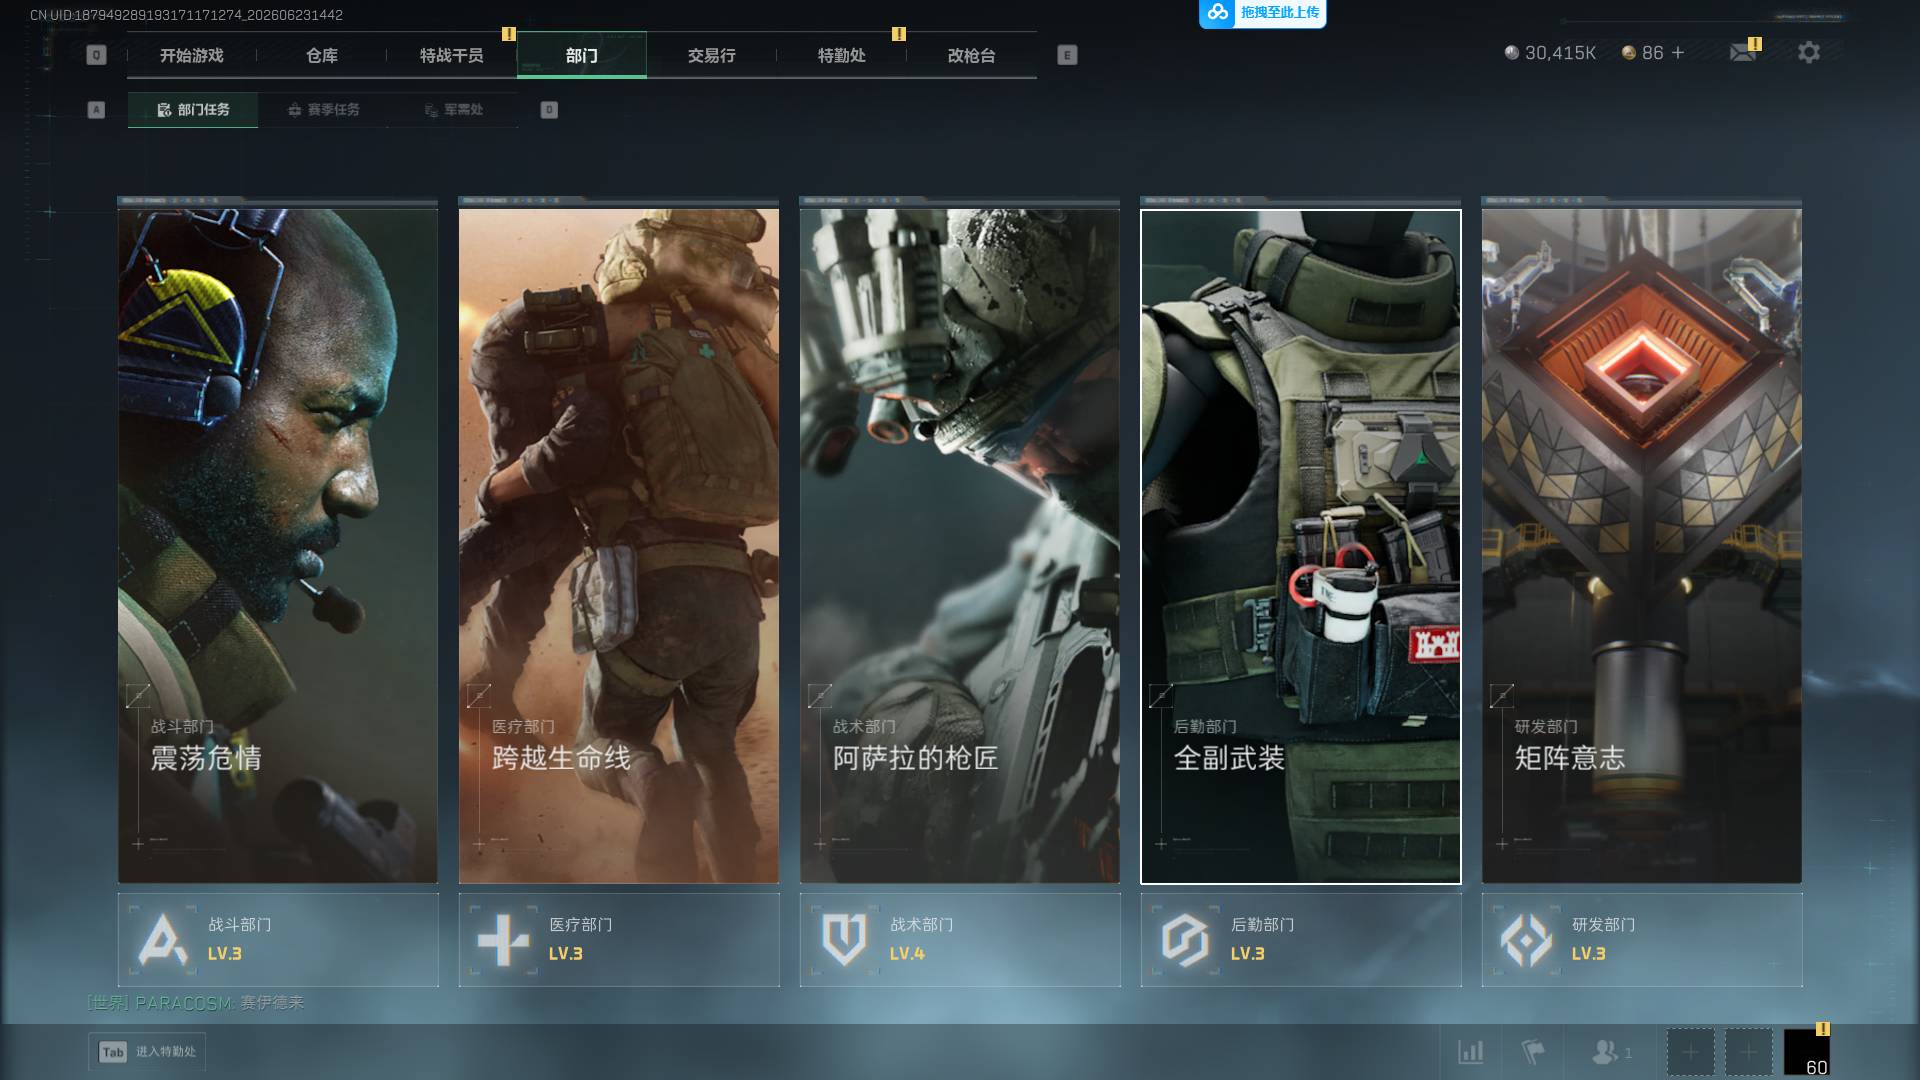Click the logistics department hexagon emblem
1920x1080 pixels.
pyautogui.click(x=1185, y=940)
